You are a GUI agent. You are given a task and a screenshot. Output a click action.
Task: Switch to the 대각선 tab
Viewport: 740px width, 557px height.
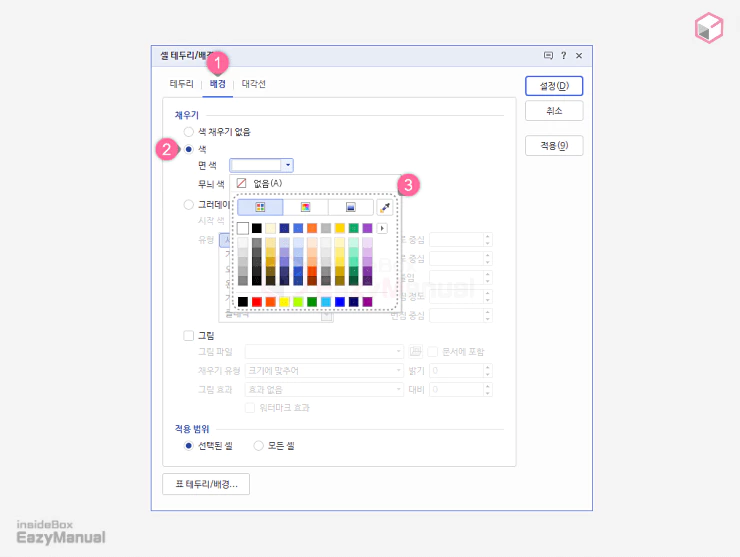pyautogui.click(x=253, y=84)
